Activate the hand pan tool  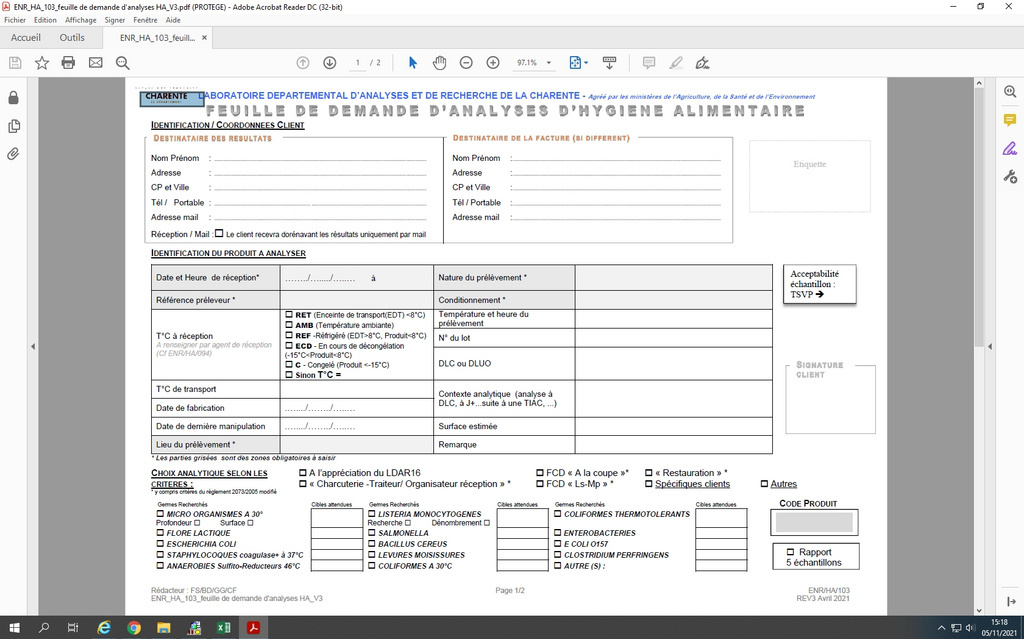click(440, 63)
